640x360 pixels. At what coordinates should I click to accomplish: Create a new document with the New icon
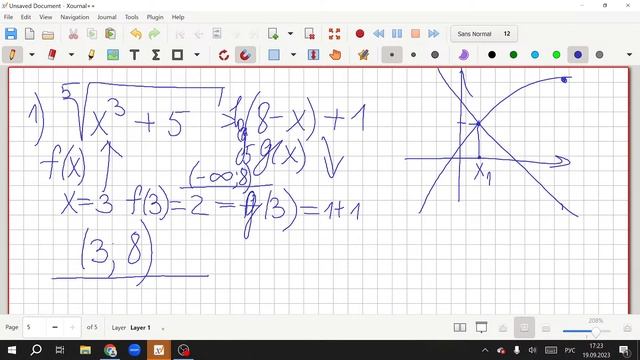tap(29, 34)
